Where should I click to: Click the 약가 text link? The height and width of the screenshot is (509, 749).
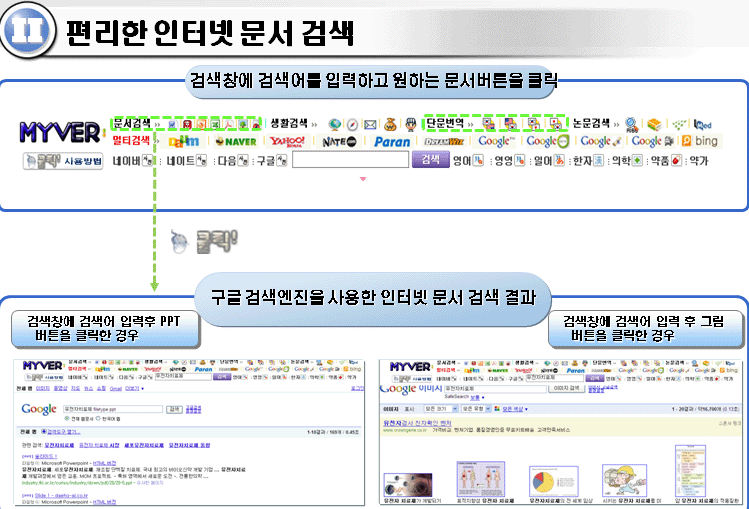pyautogui.click(x=698, y=161)
